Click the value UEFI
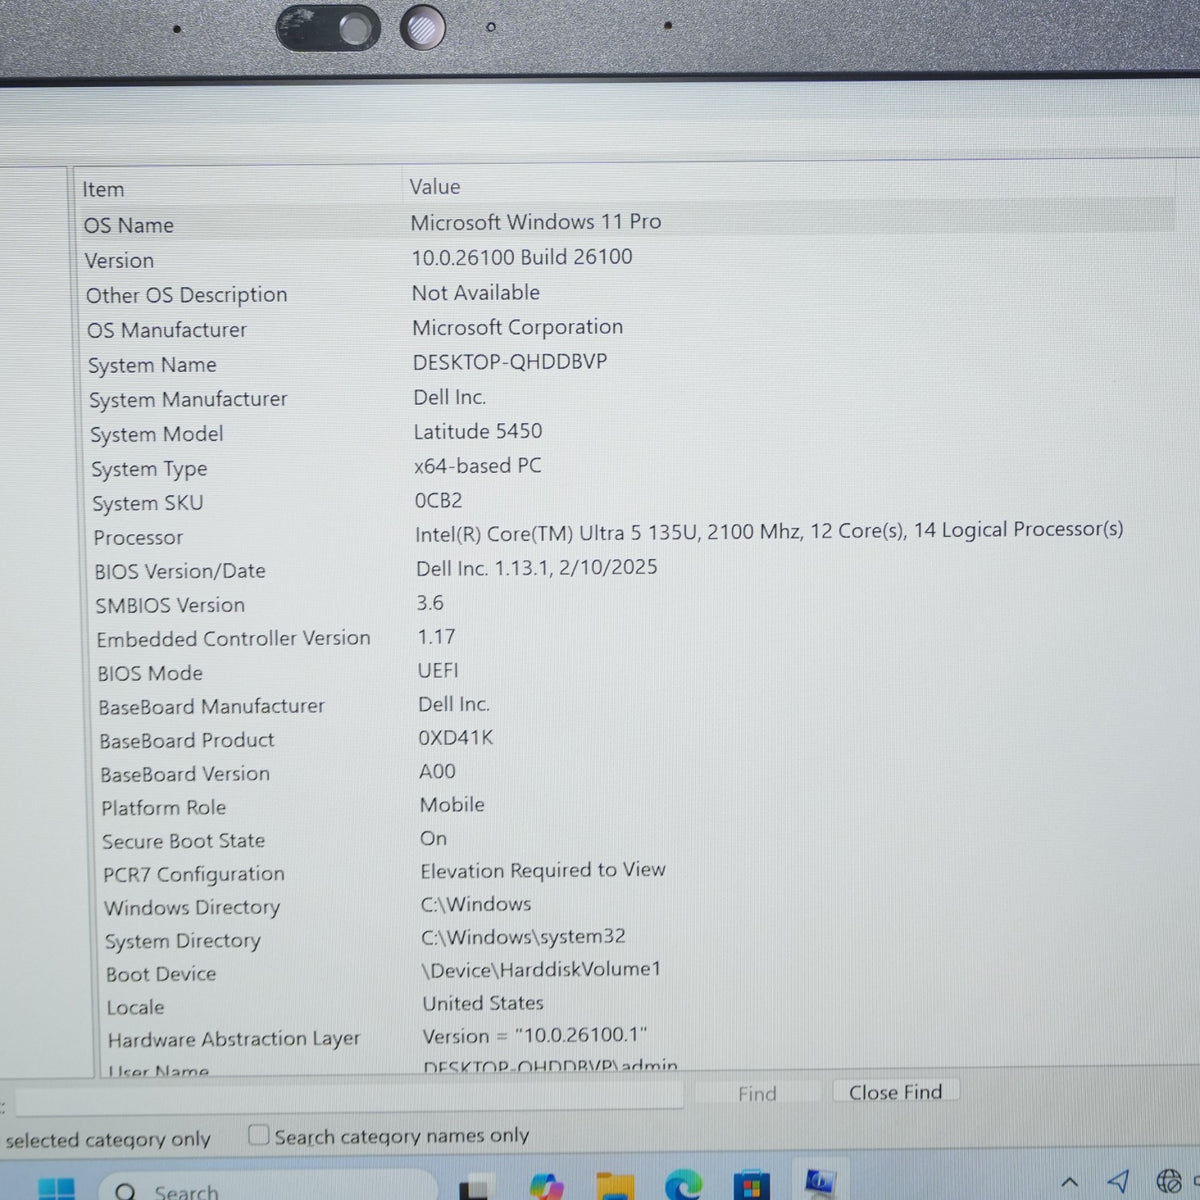 pyautogui.click(x=438, y=670)
